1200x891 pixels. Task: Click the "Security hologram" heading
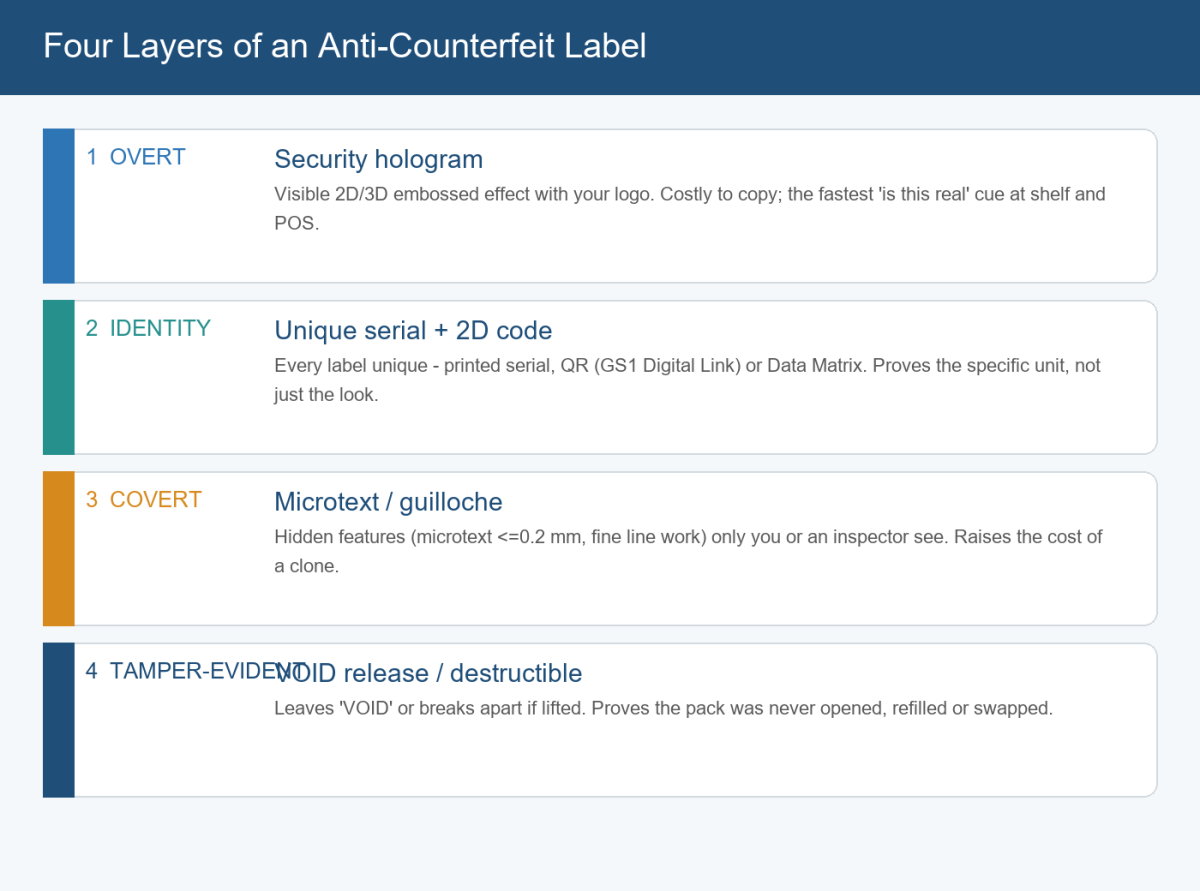pyautogui.click(x=378, y=159)
